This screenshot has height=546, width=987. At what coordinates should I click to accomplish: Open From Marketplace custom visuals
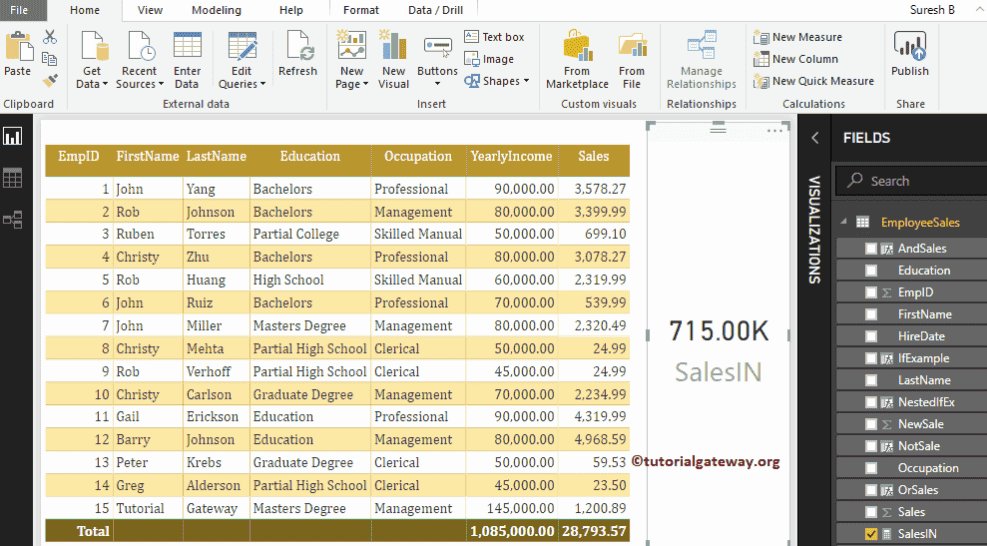click(x=577, y=47)
